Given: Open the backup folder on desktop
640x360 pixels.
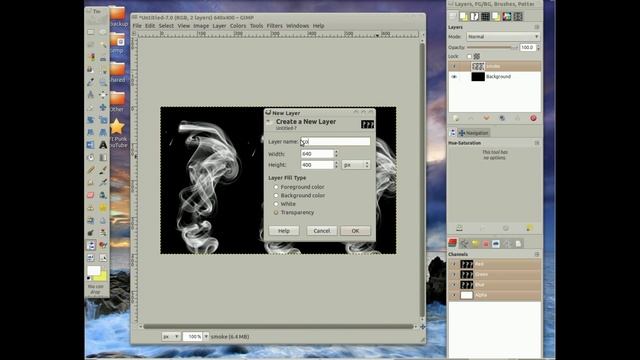Looking at the screenshot, I should click(x=117, y=16).
